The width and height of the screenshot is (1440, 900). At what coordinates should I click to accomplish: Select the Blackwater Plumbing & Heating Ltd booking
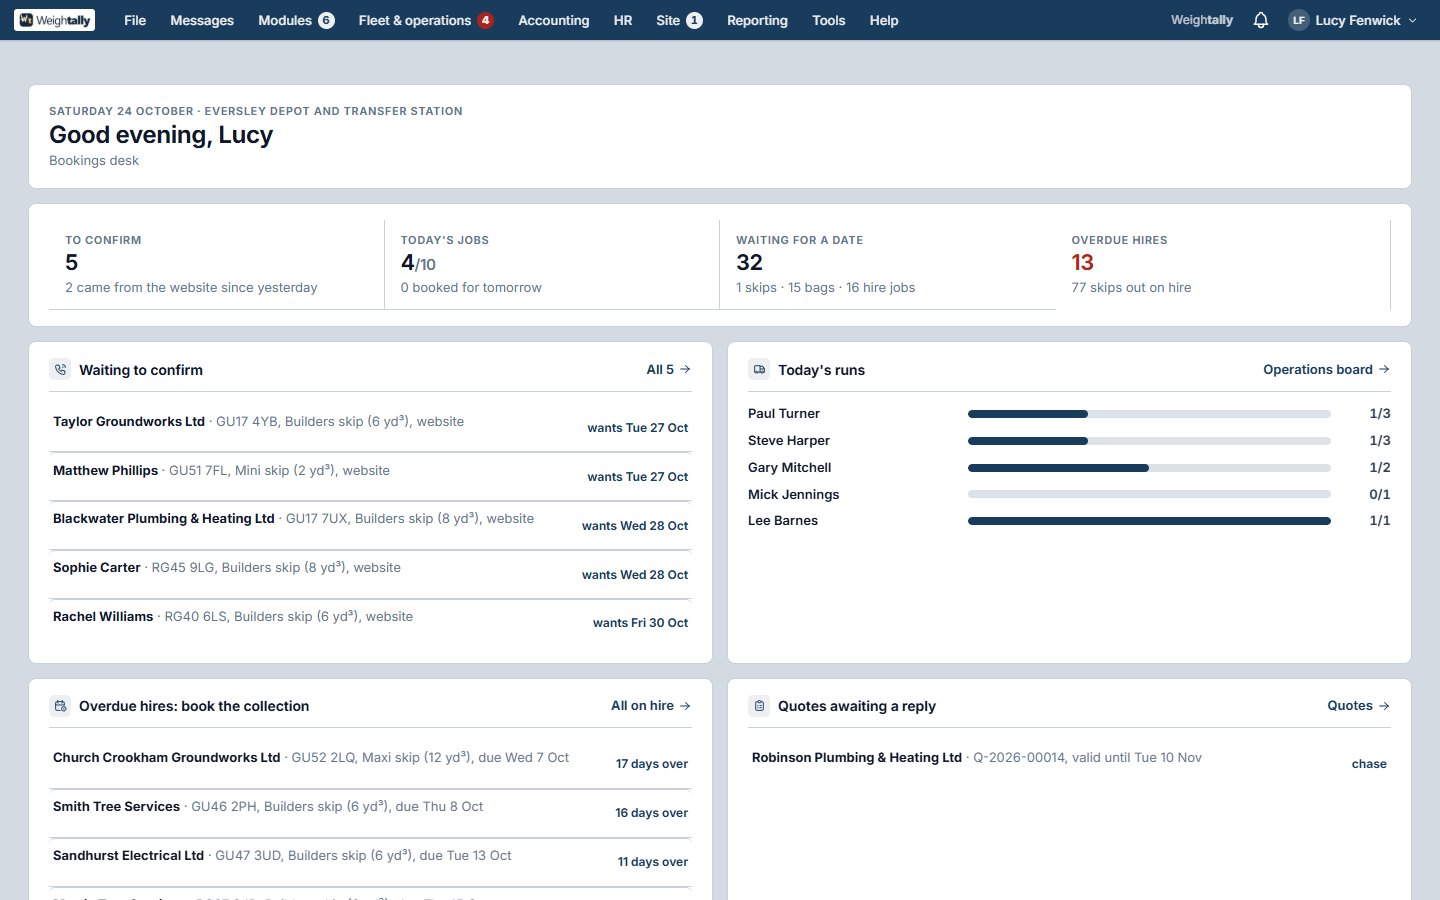pyautogui.click(x=370, y=526)
